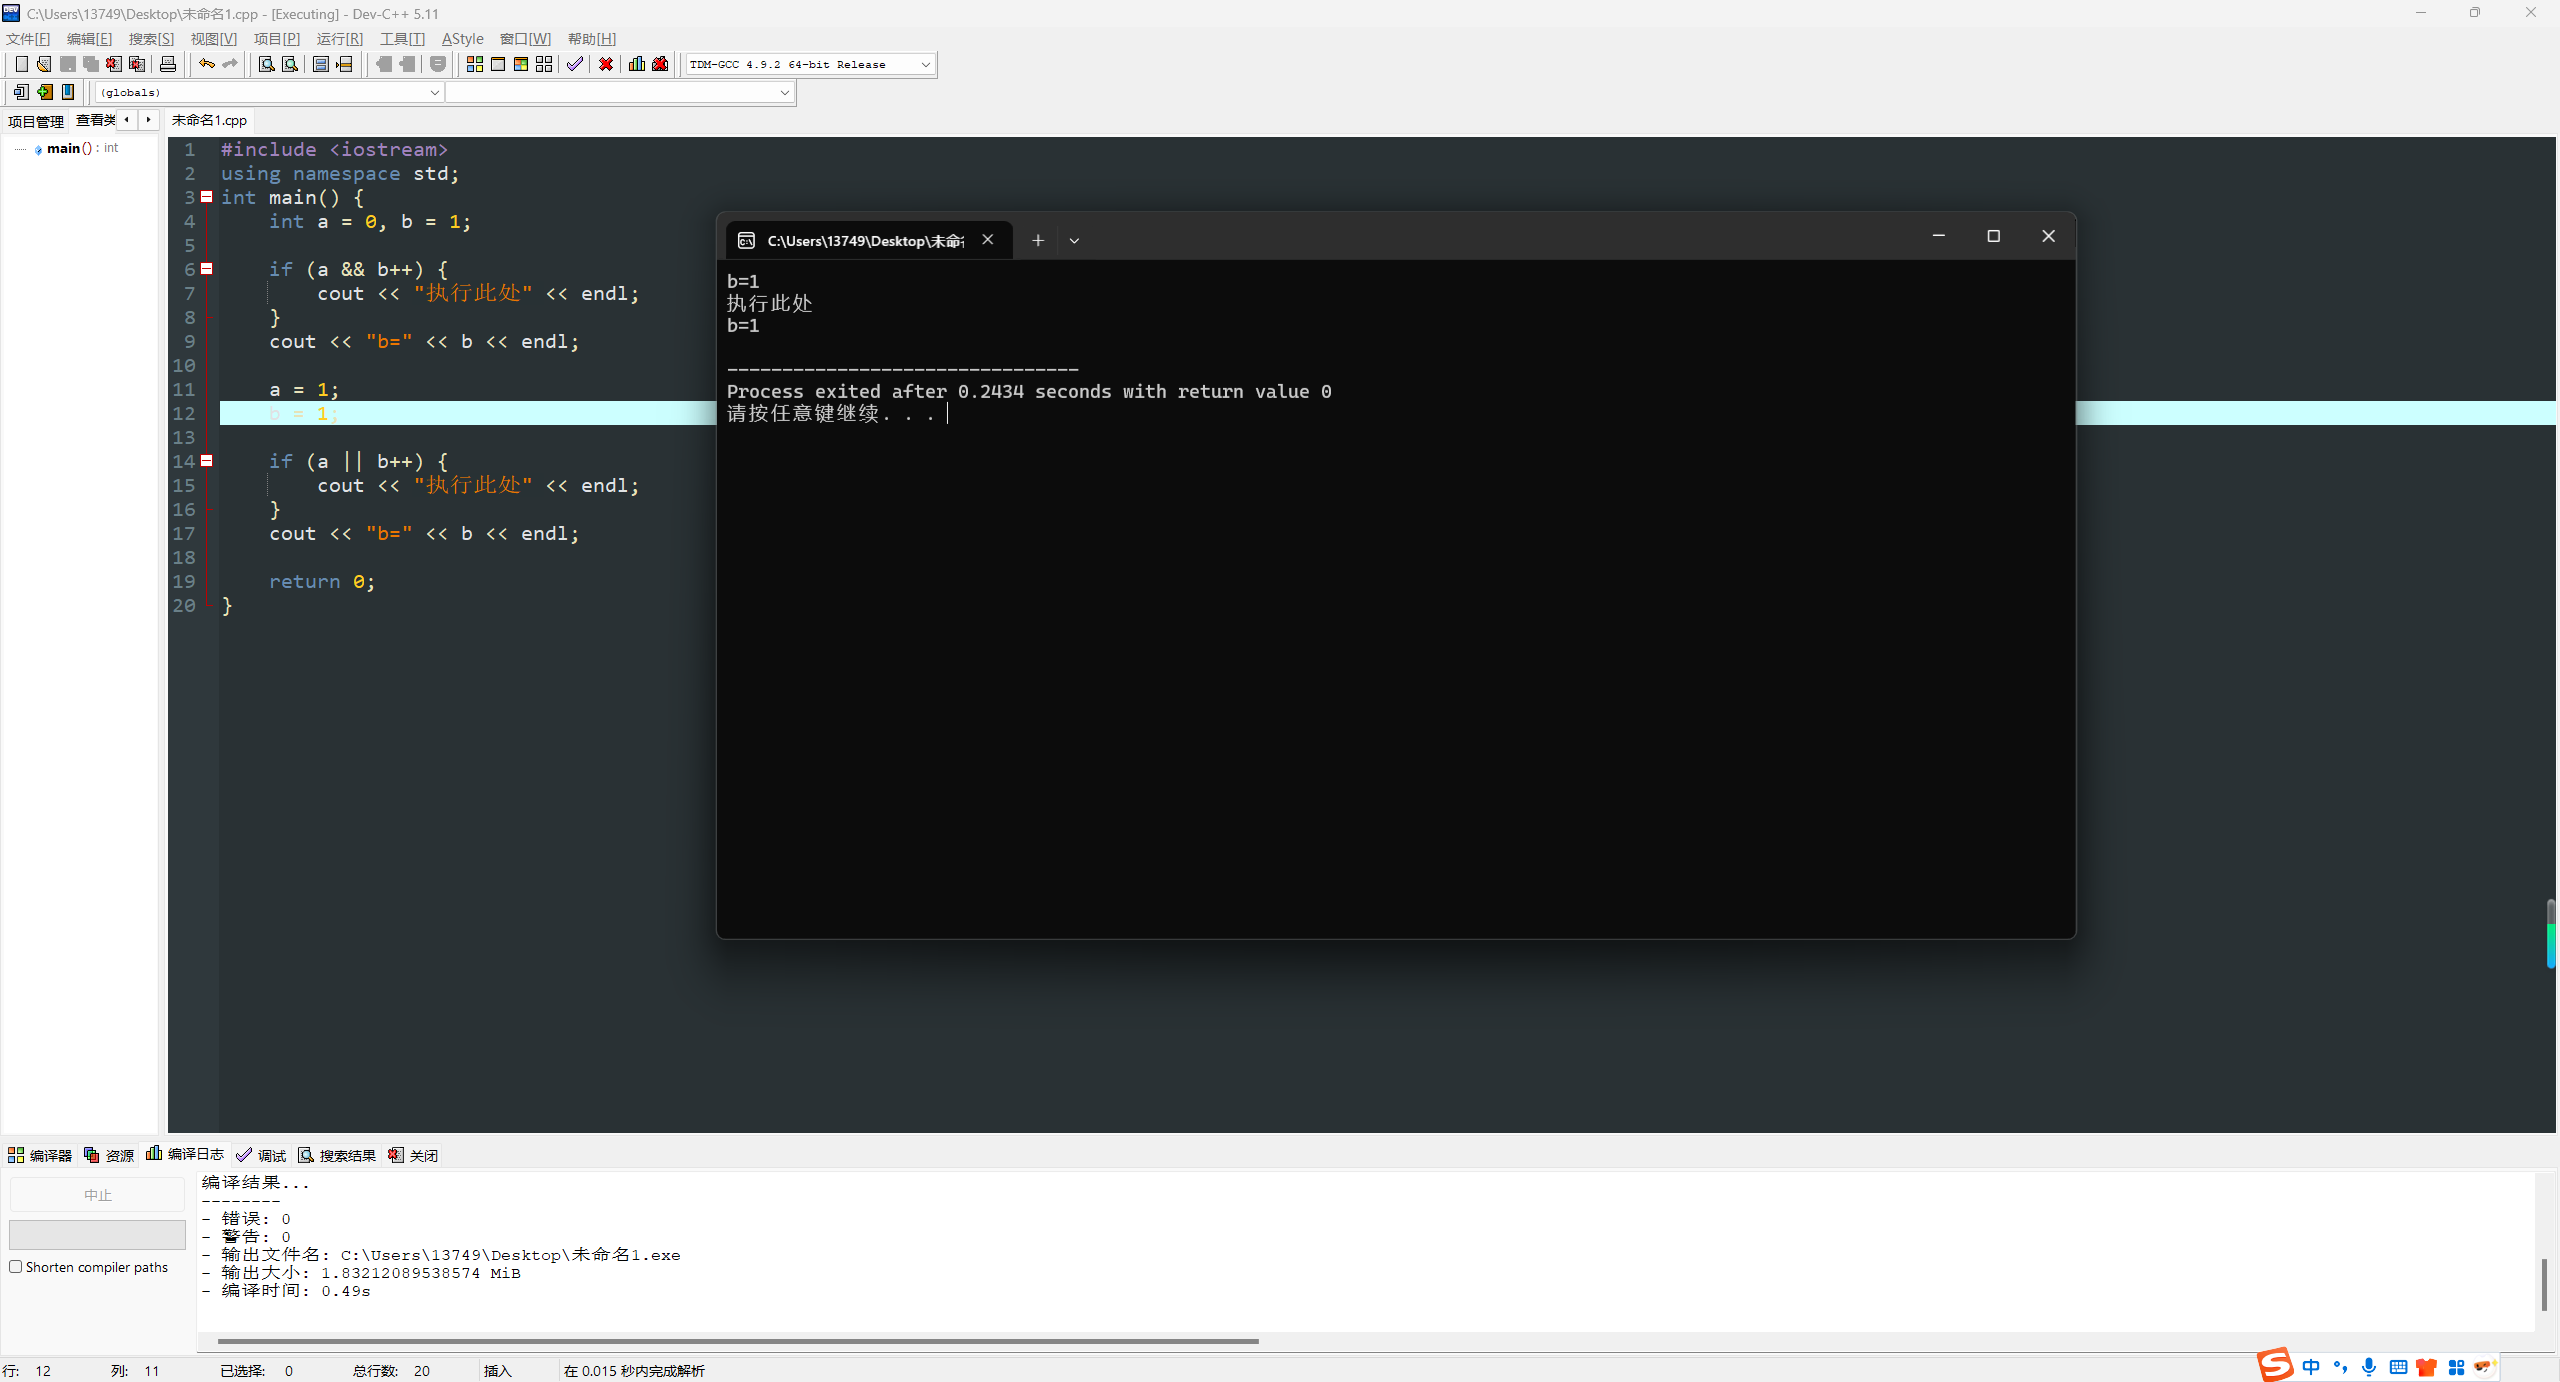Click the Compile & Run colored icon

click(521, 64)
